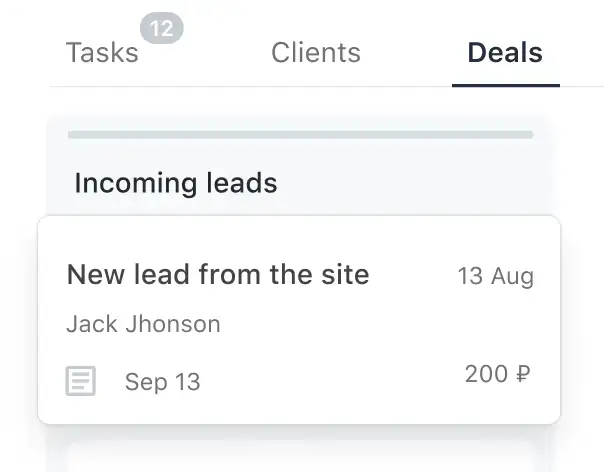Image resolution: width=604 pixels, height=472 pixels.
Task: Click the dark underline beneath Deals
Action: (505, 85)
